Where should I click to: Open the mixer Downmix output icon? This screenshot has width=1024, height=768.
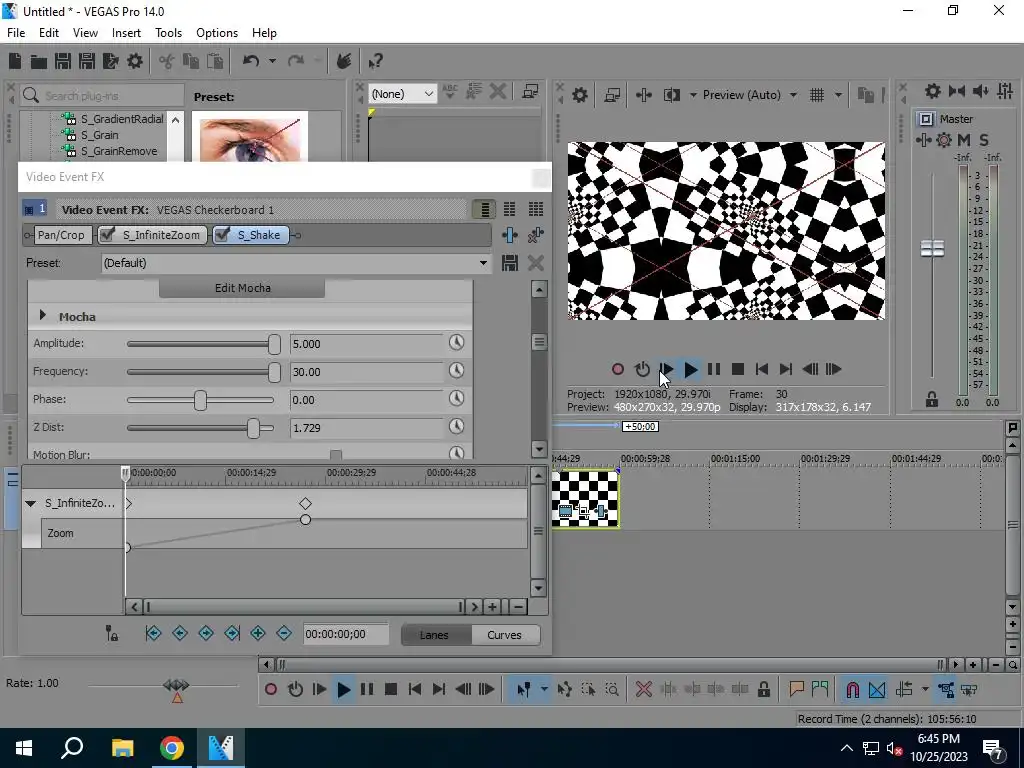[x=956, y=91]
